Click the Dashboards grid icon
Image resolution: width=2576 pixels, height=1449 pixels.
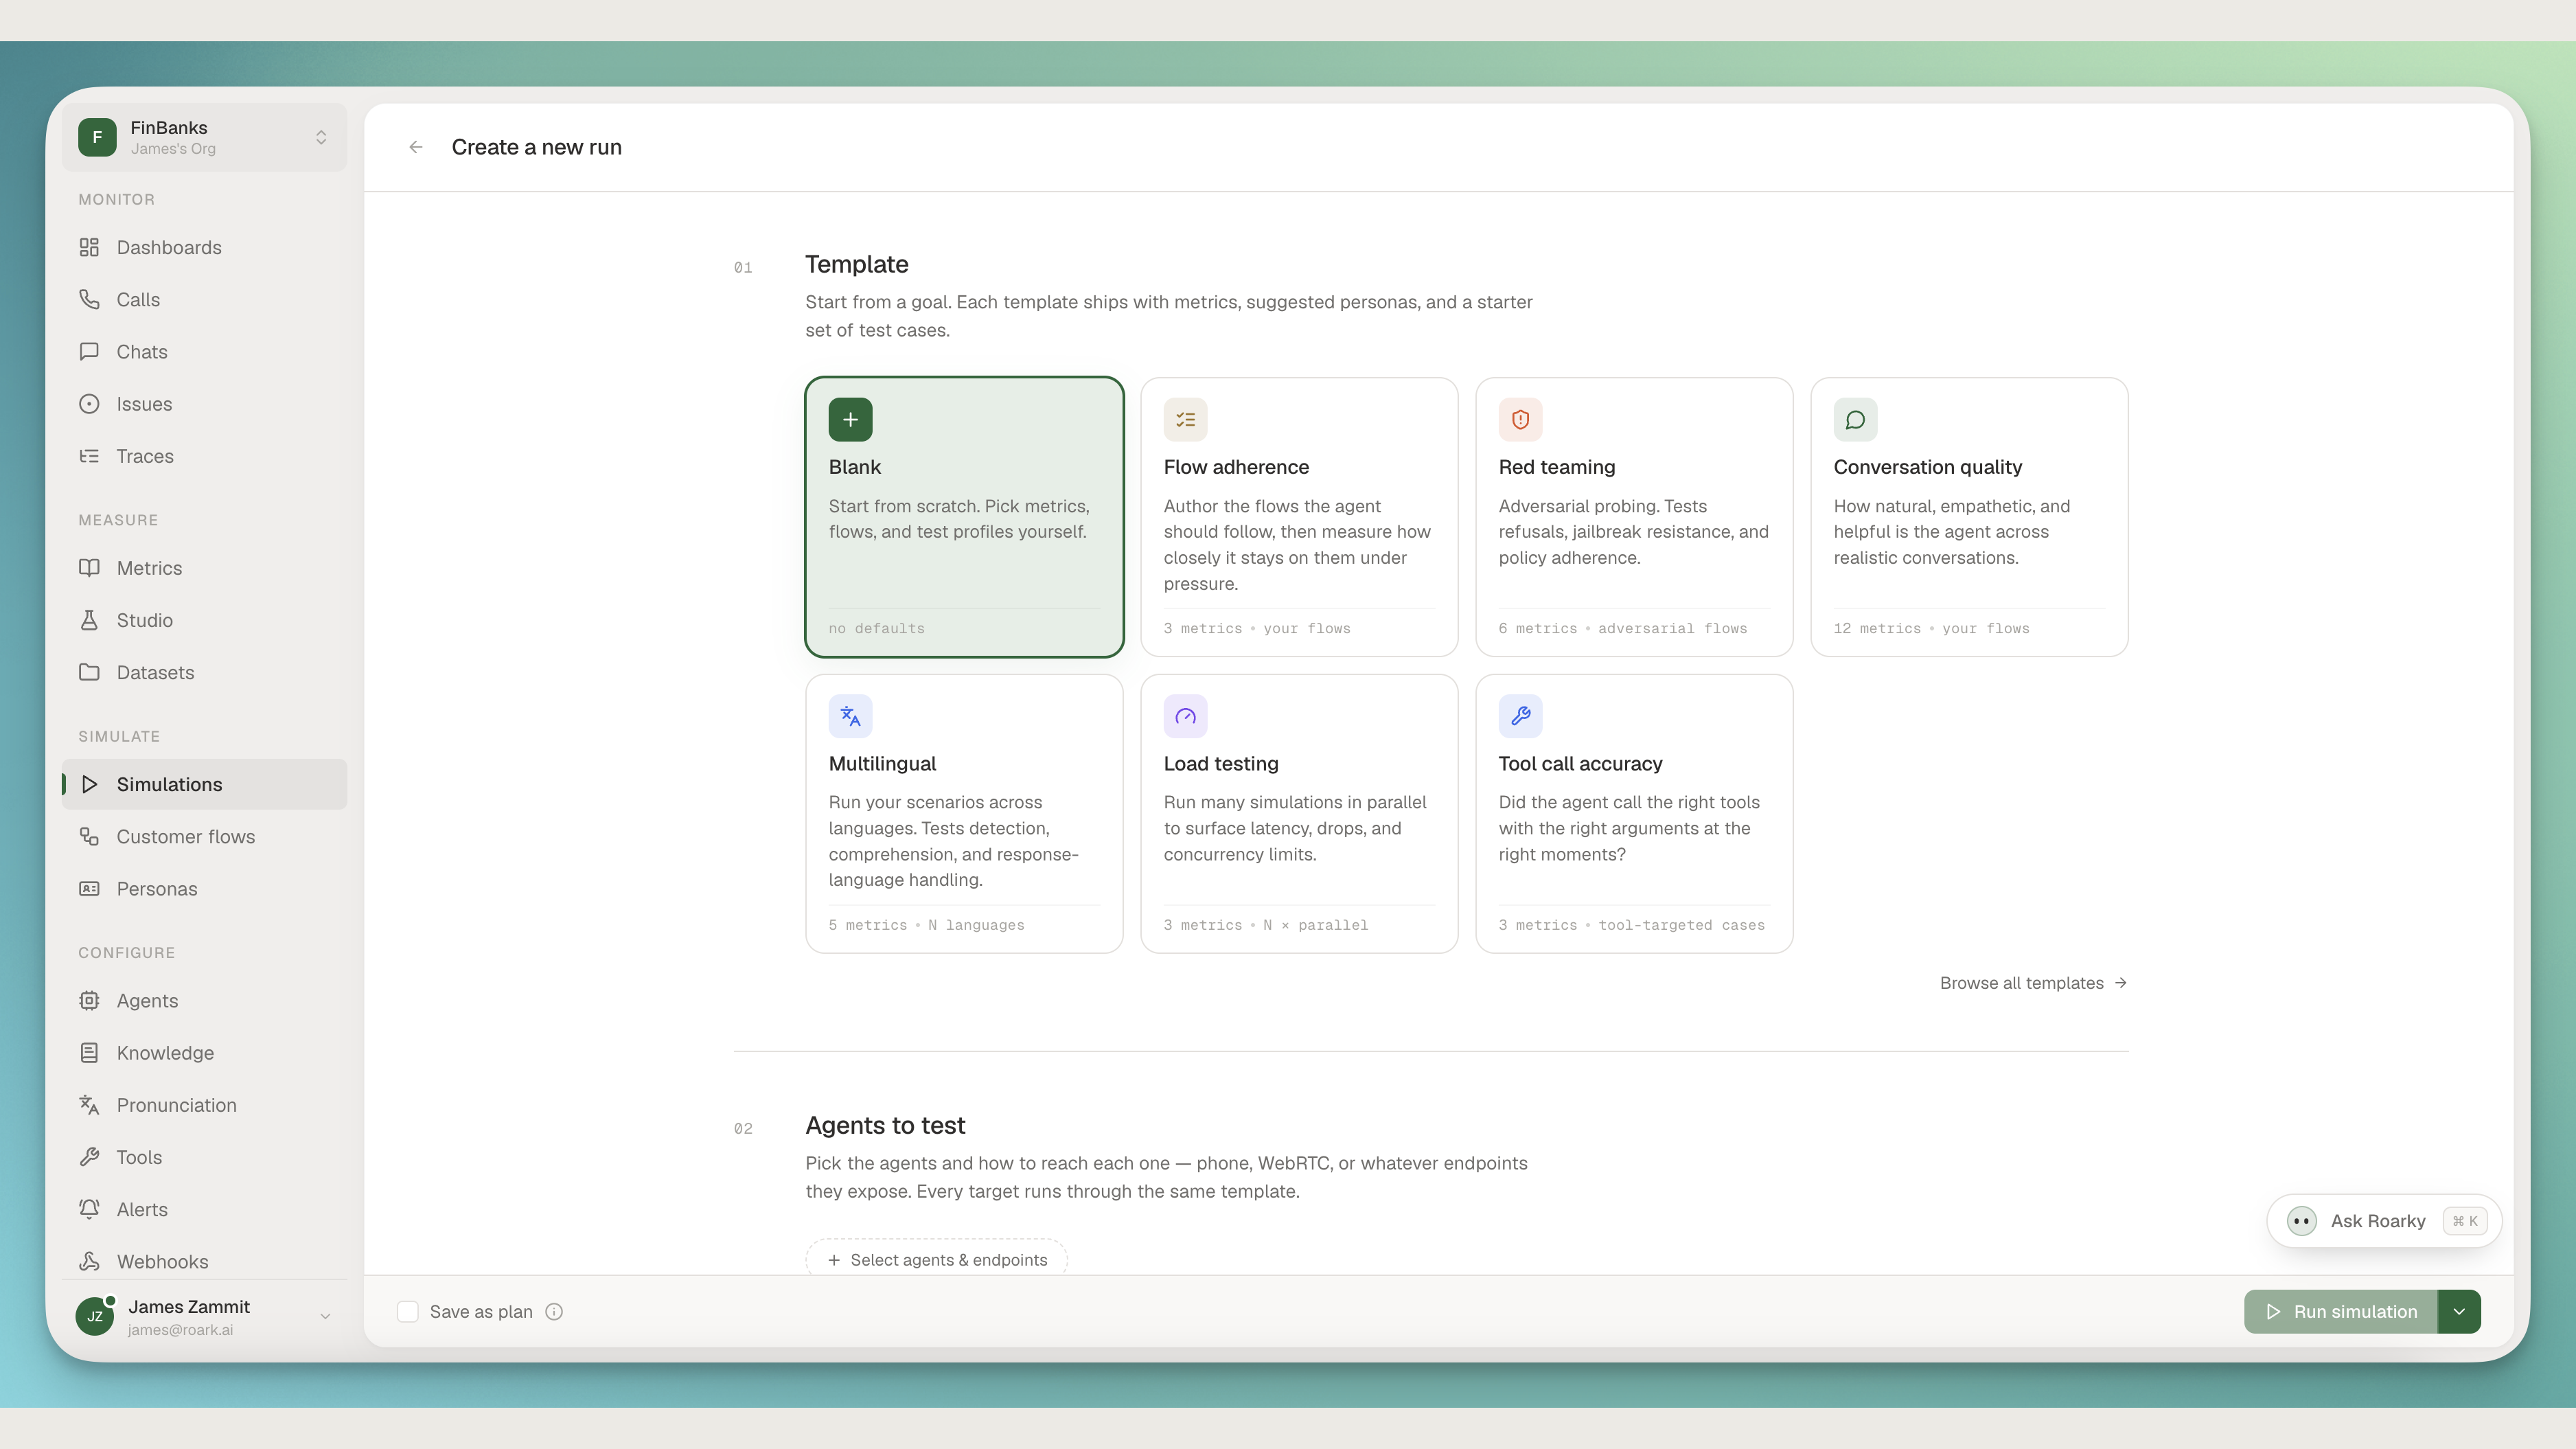tap(89, 247)
